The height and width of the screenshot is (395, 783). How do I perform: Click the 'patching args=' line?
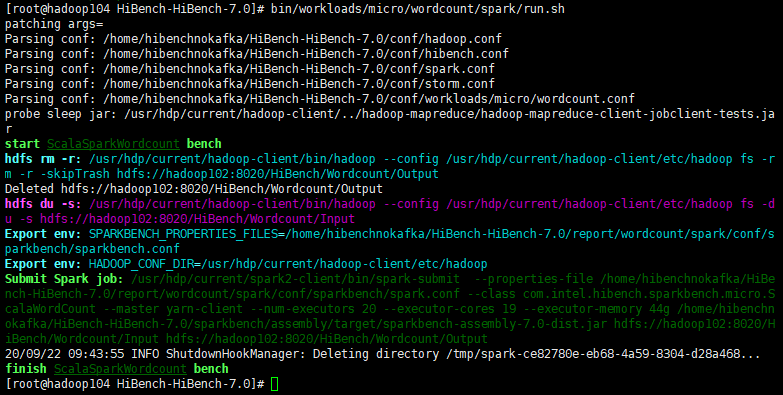point(54,23)
